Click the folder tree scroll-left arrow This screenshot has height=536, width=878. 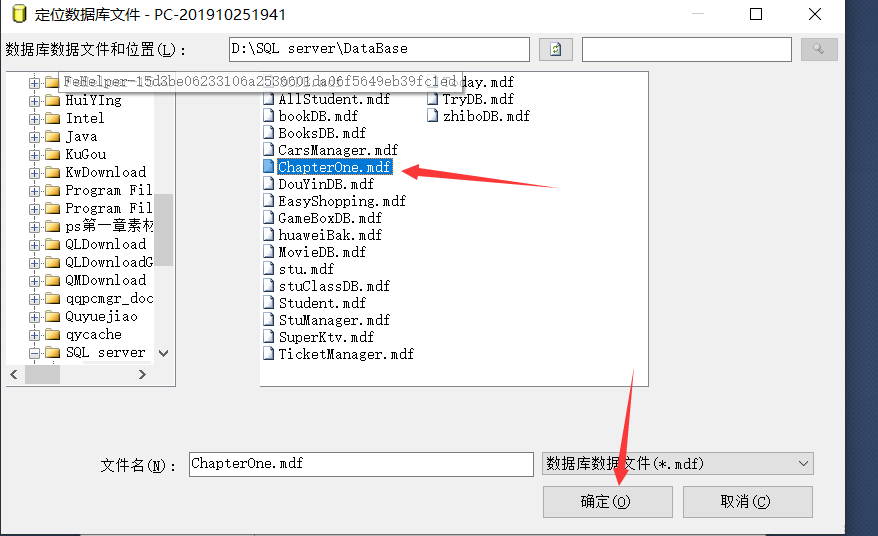click(x=14, y=375)
